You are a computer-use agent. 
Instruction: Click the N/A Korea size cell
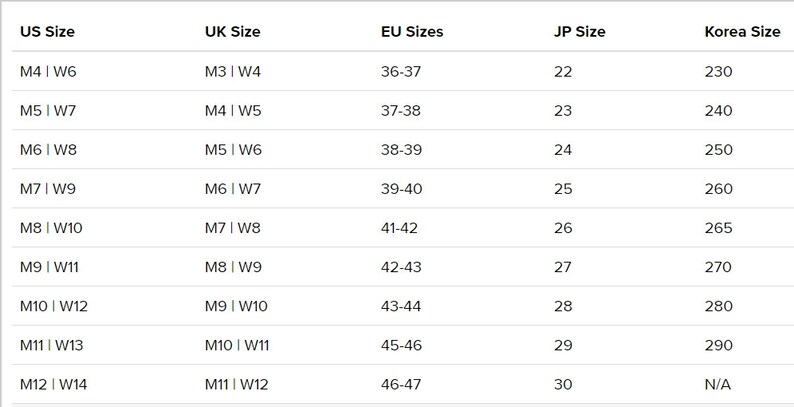click(x=718, y=385)
